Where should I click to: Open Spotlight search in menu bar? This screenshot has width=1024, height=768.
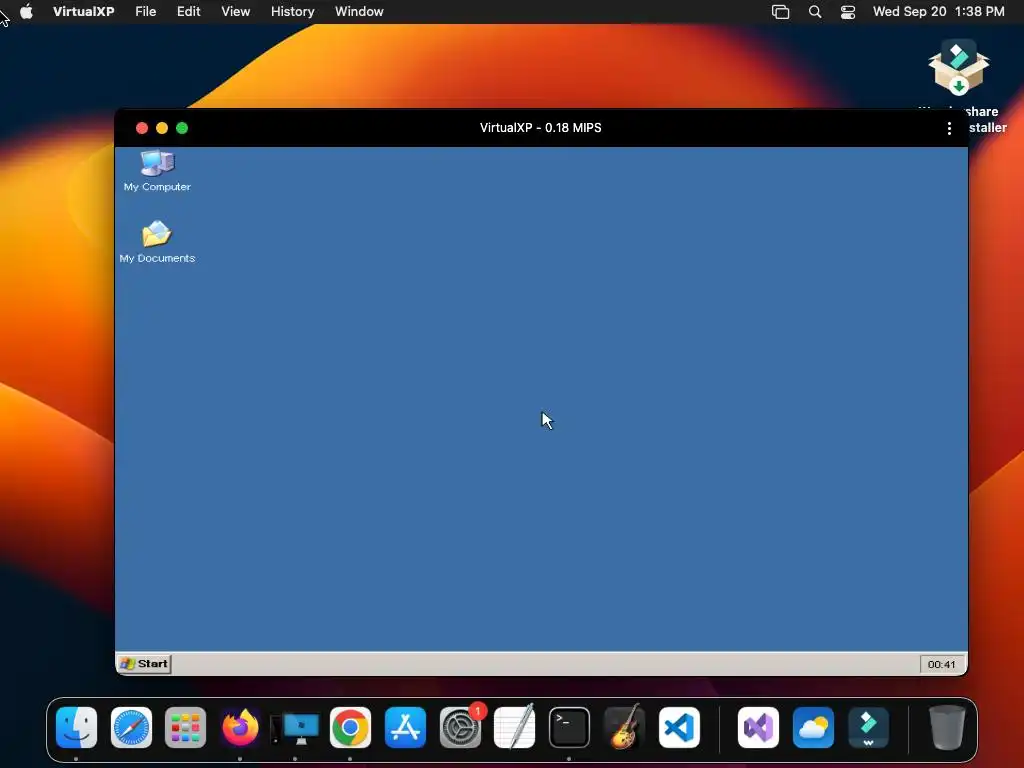pos(815,12)
